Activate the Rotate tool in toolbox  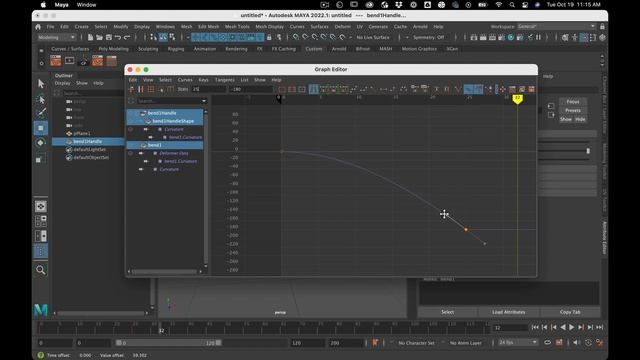pyautogui.click(x=41, y=143)
